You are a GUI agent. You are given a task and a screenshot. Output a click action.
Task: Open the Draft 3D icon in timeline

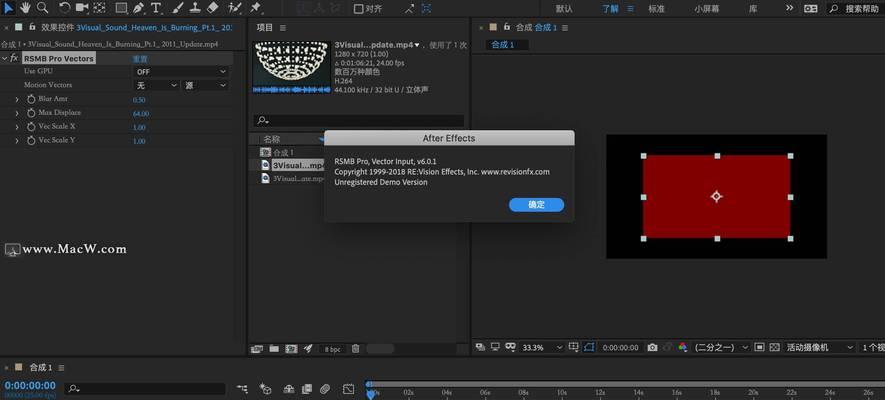(265, 389)
